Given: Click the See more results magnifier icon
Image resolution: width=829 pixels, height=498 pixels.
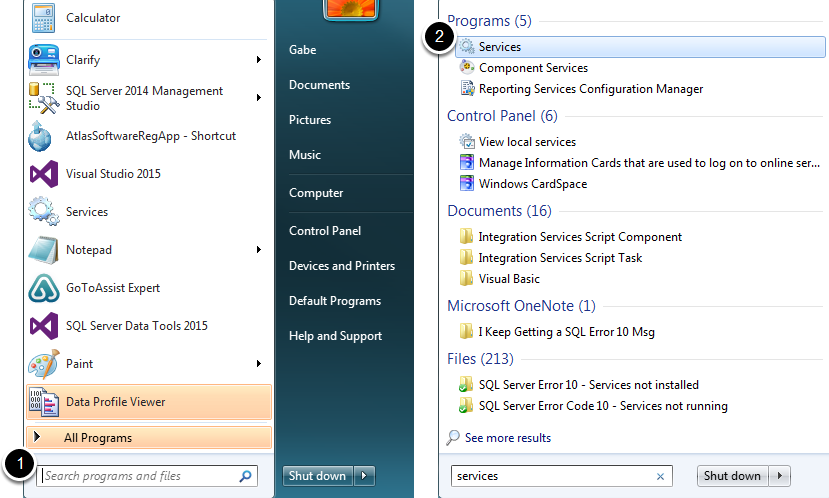Looking at the screenshot, I should pos(453,438).
